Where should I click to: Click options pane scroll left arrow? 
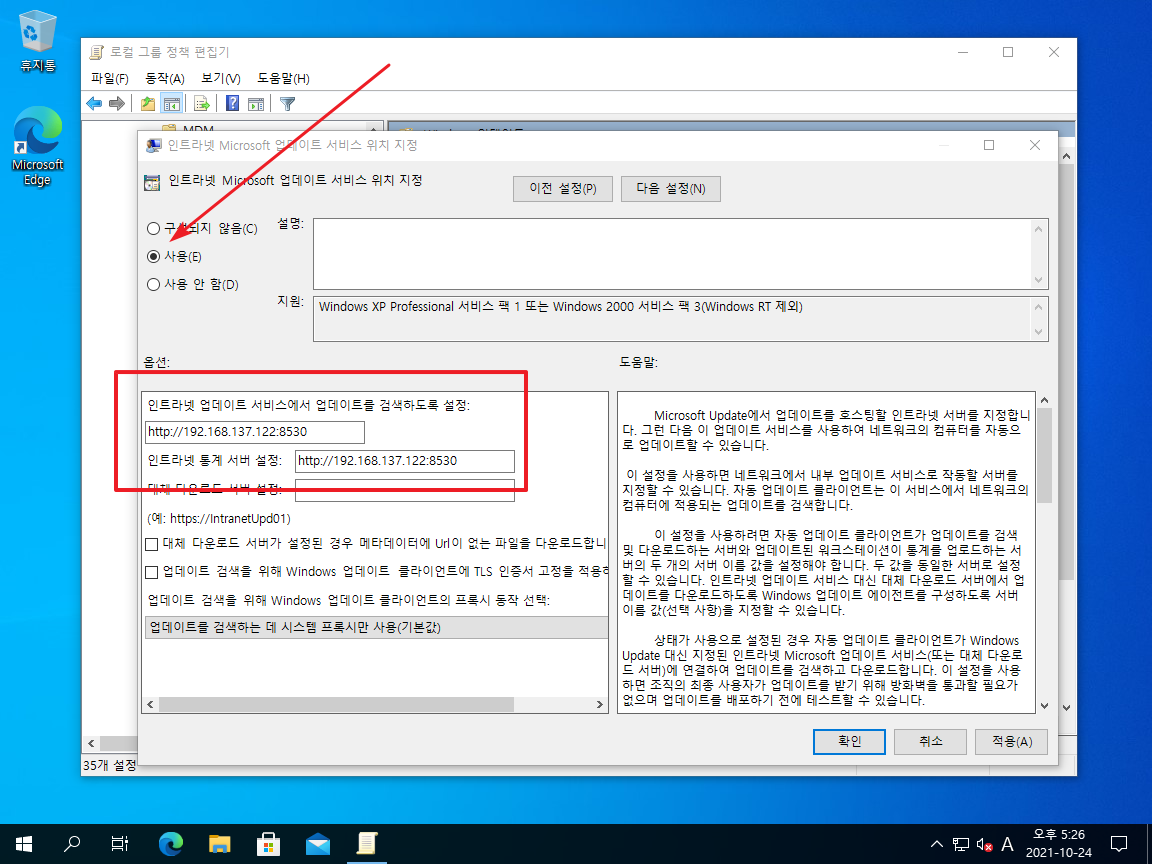point(151,705)
